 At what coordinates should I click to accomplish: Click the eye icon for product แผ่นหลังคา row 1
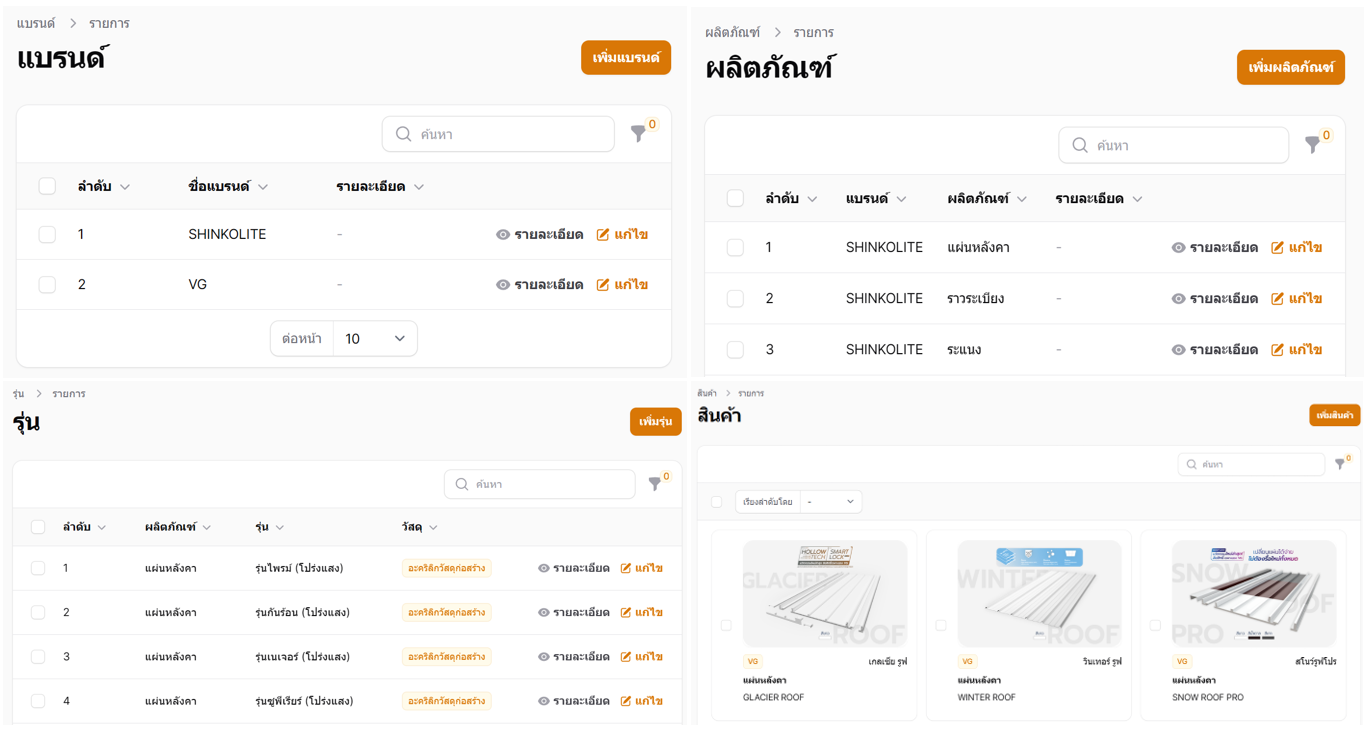click(1178, 247)
